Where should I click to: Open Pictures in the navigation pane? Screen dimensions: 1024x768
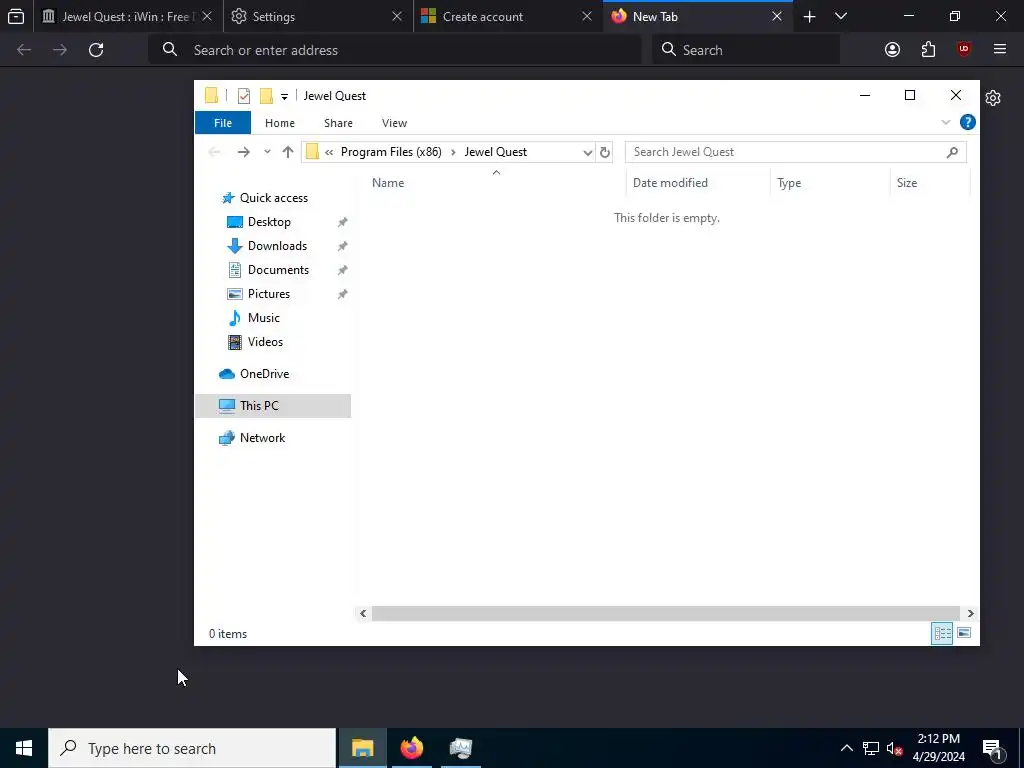(x=268, y=294)
